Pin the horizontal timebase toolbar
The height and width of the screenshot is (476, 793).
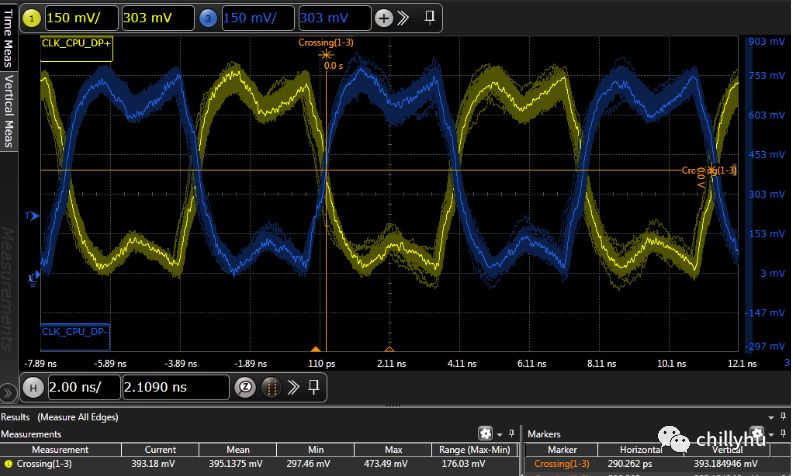(314, 388)
